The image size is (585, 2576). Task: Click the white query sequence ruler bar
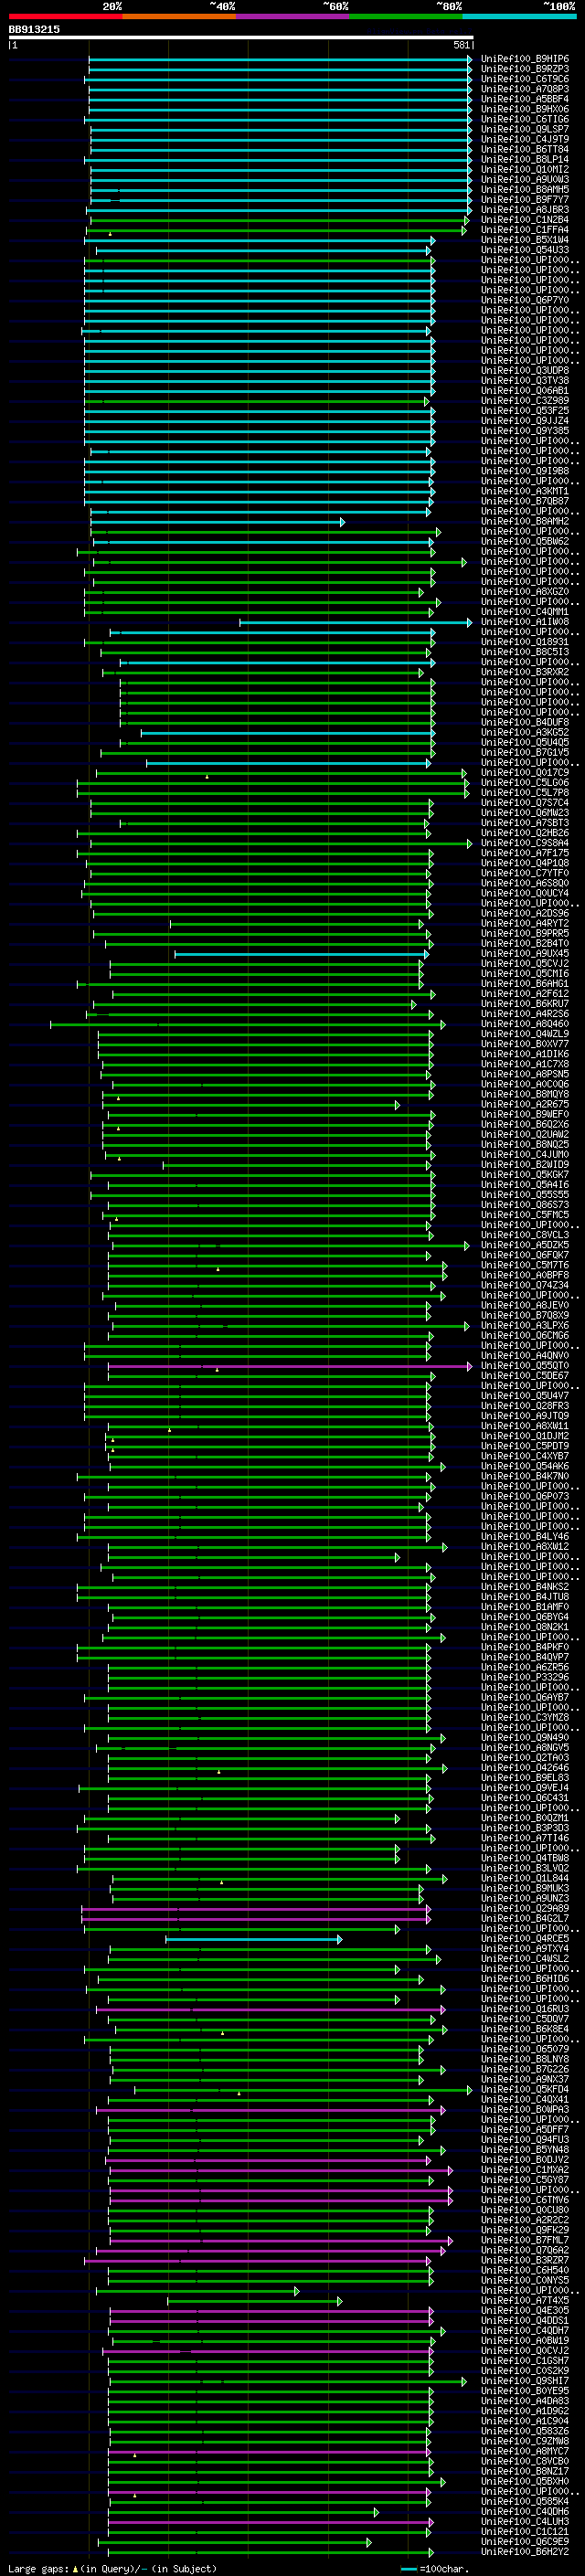click(241, 37)
